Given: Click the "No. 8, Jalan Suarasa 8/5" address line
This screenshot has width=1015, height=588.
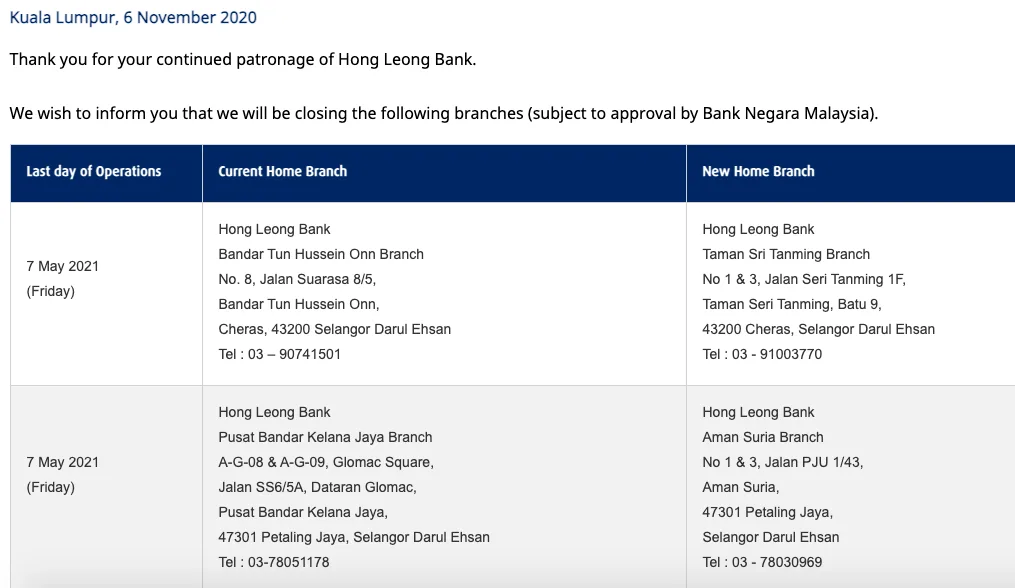Looking at the screenshot, I should (297, 279).
